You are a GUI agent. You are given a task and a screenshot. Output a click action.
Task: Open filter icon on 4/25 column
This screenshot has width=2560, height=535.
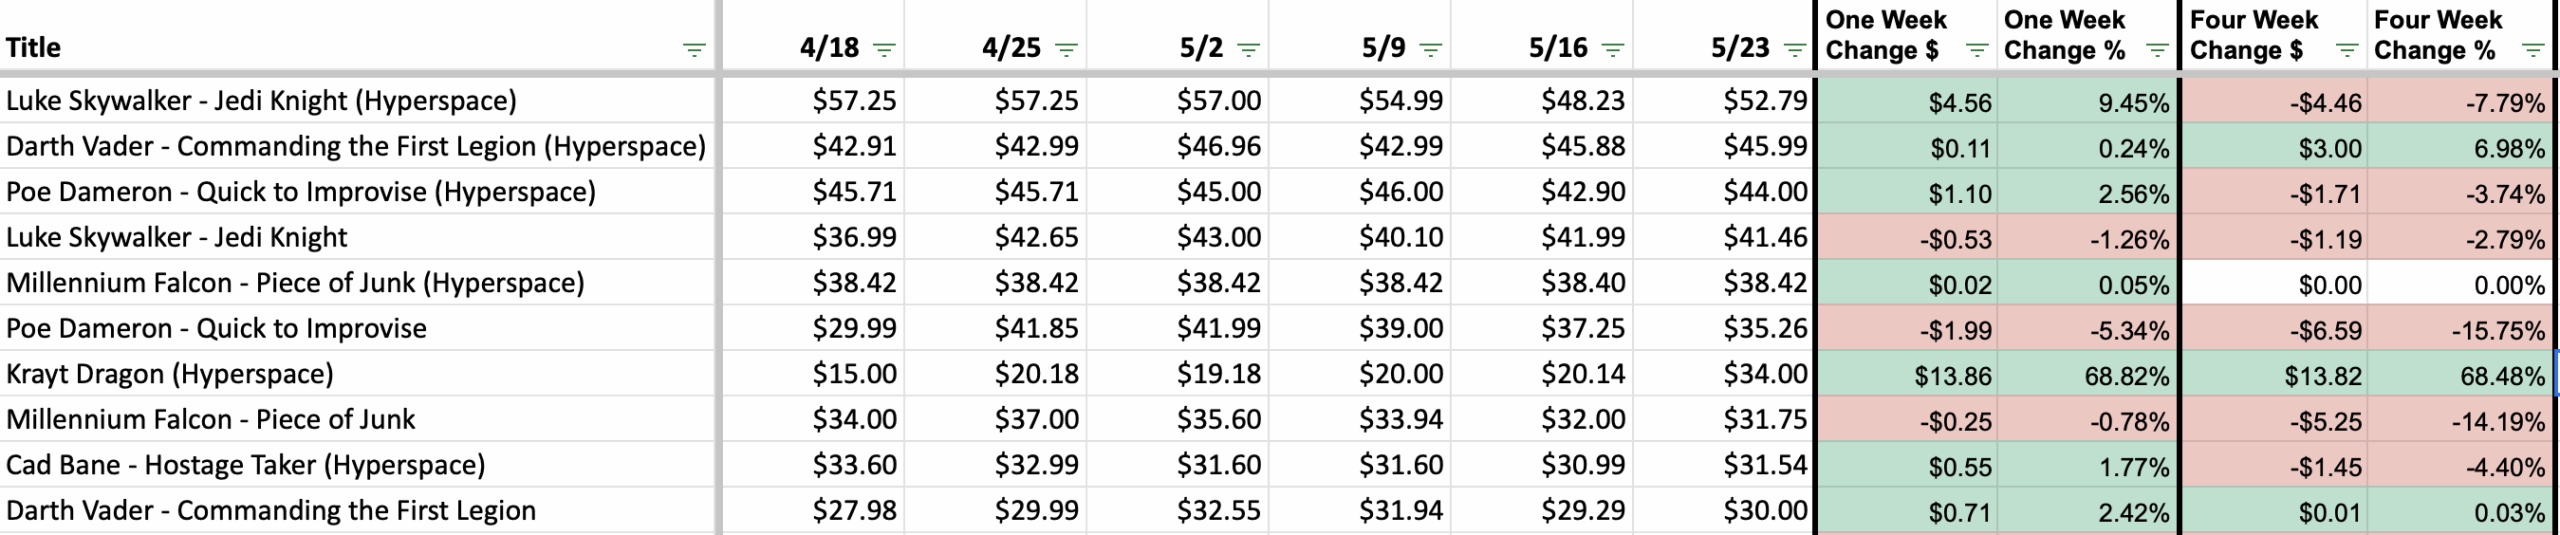click(x=1067, y=50)
